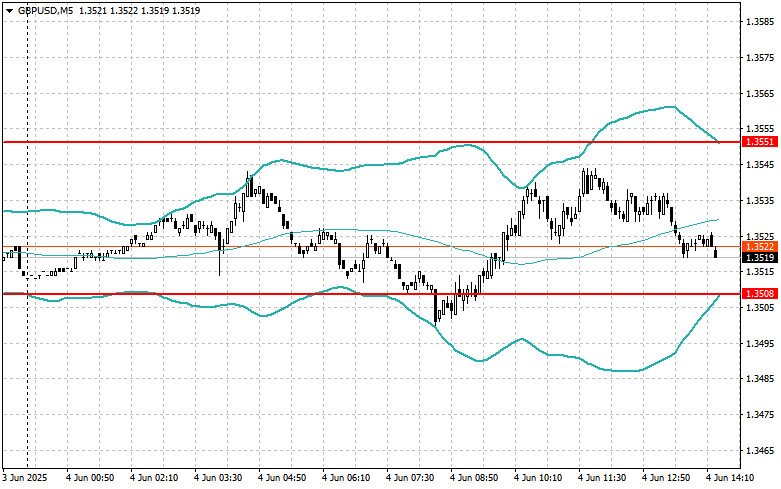Image resolution: width=781 pixels, height=489 pixels.
Task: Click the 3 Jun 2025 date label
Action: pos(25,478)
